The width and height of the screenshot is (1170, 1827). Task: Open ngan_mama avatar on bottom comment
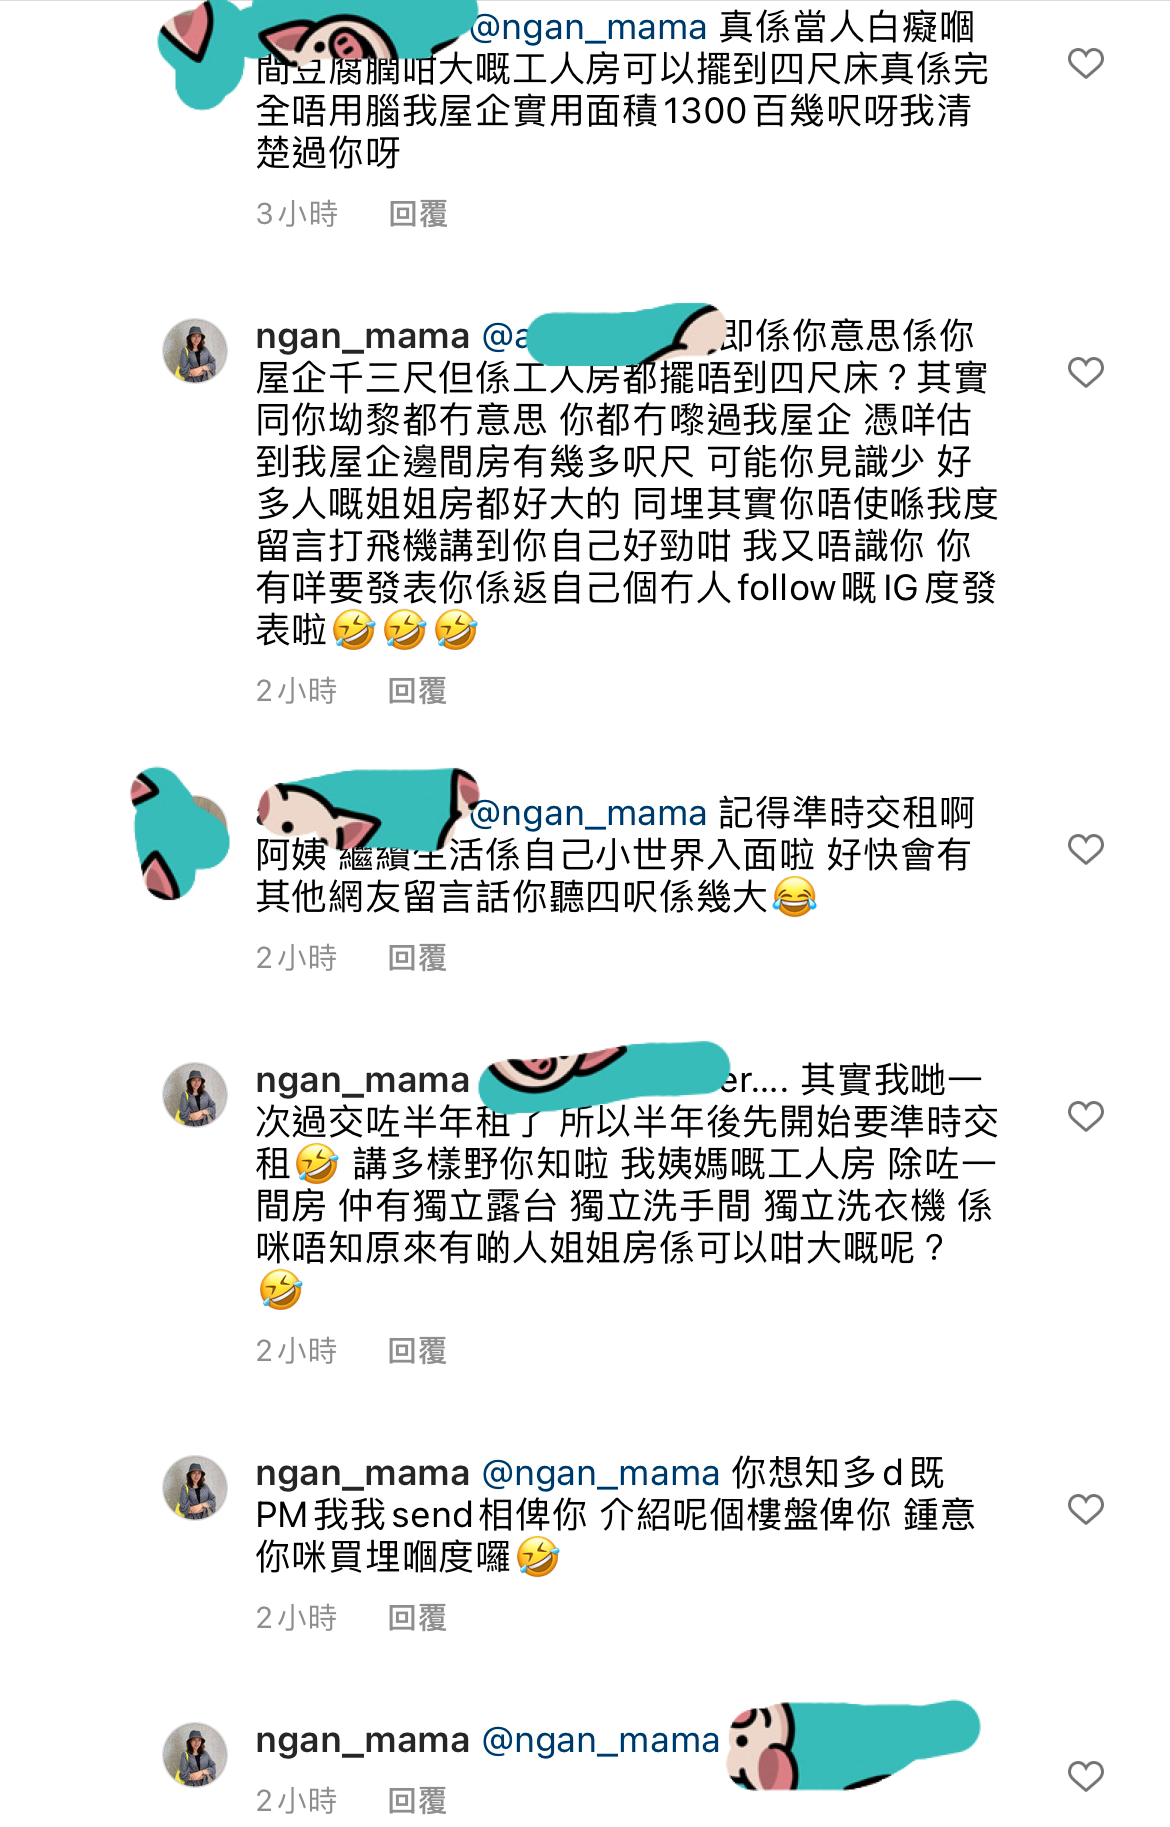click(x=196, y=1755)
